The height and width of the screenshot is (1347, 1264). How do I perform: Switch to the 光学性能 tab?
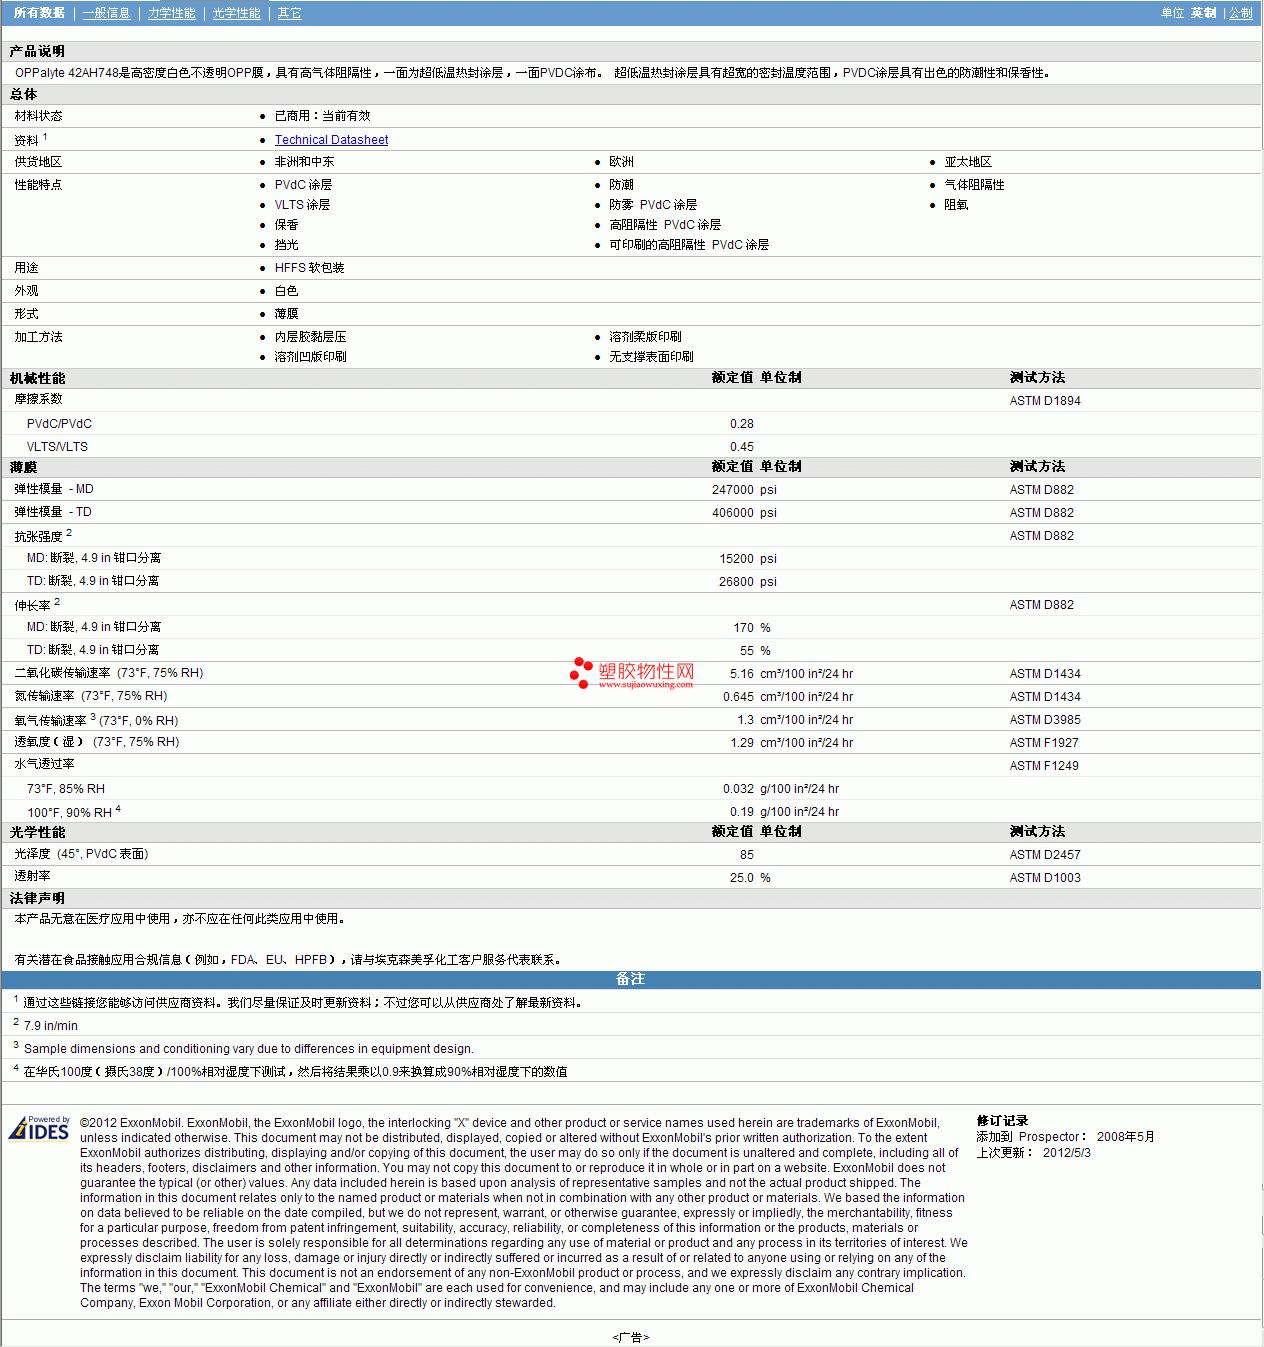click(237, 13)
